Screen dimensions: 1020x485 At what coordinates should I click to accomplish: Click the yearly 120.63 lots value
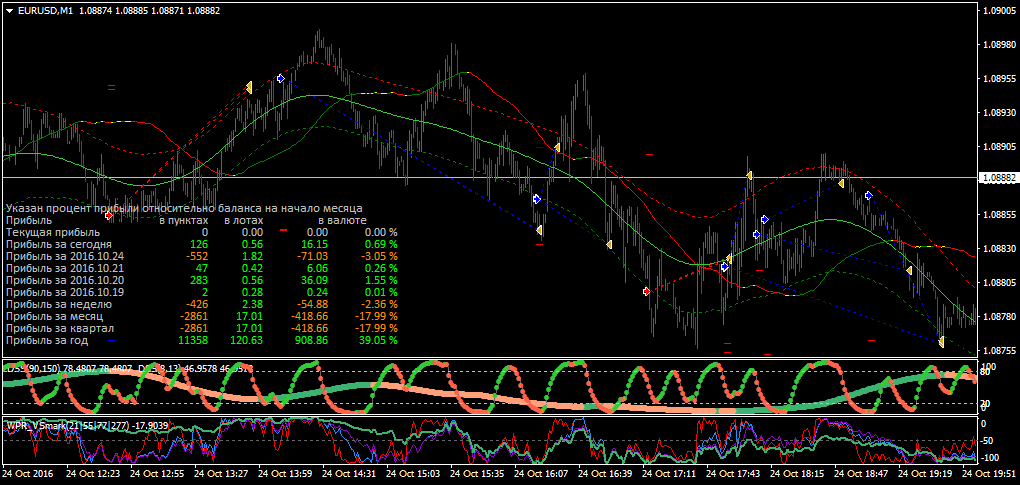tap(247, 340)
